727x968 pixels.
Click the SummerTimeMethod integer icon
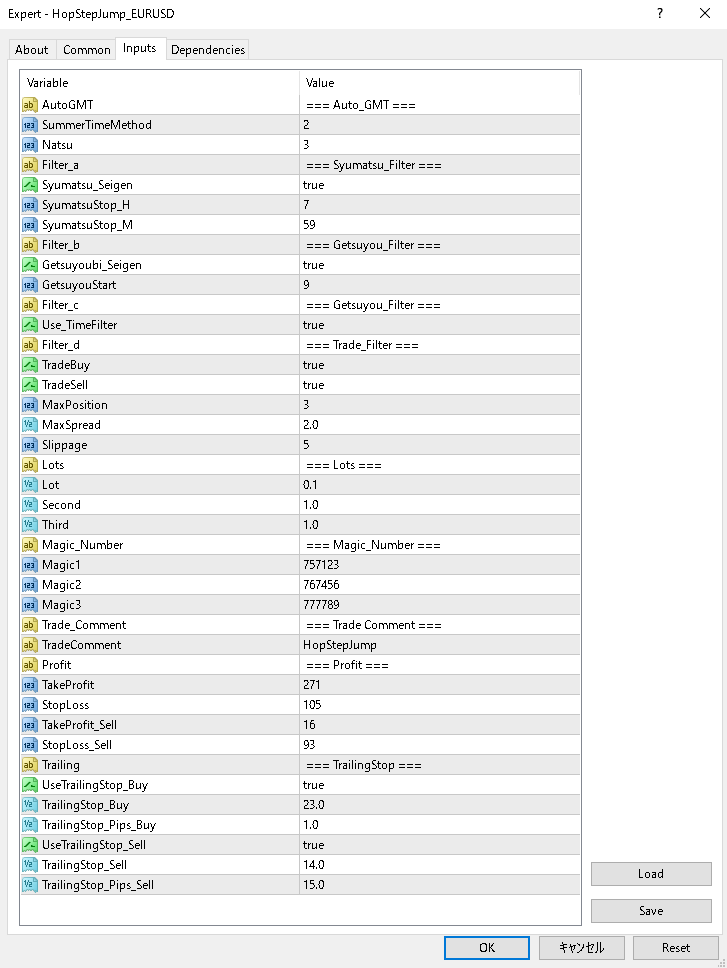tap(29, 125)
